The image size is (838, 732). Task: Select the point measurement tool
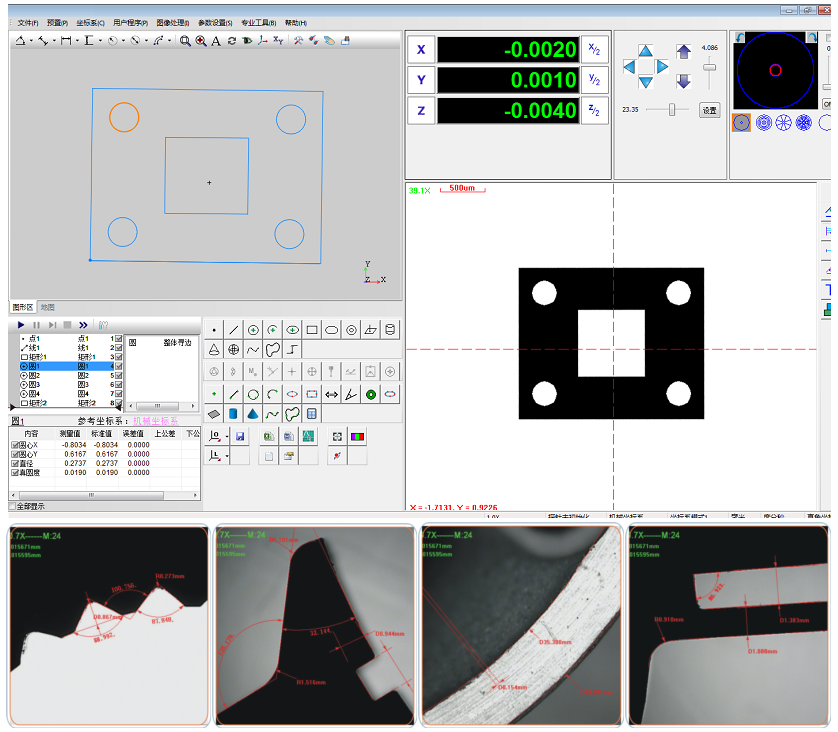(214, 330)
